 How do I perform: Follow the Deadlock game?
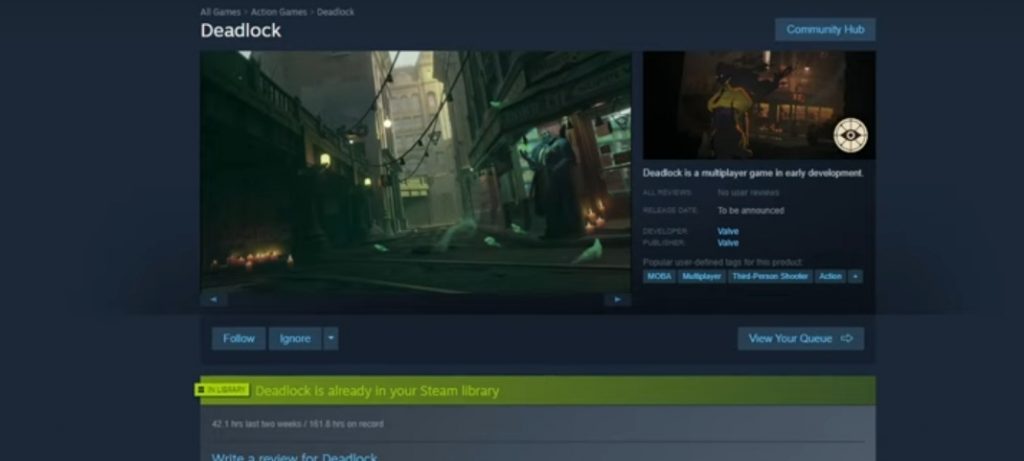click(238, 338)
